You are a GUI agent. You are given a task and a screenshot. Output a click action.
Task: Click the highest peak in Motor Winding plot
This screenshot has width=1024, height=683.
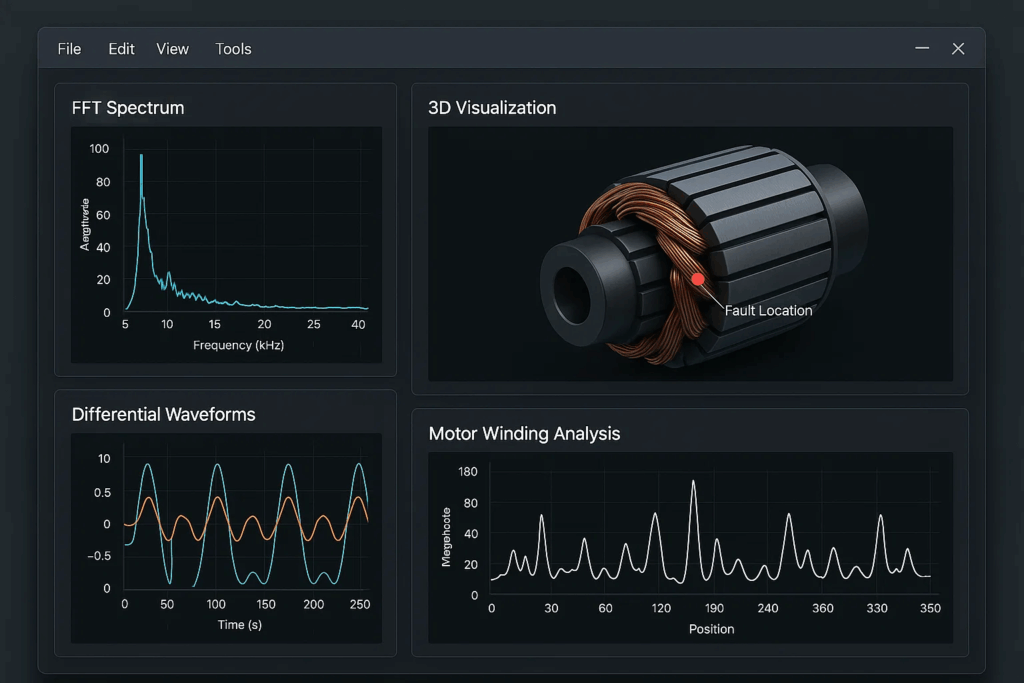point(693,483)
